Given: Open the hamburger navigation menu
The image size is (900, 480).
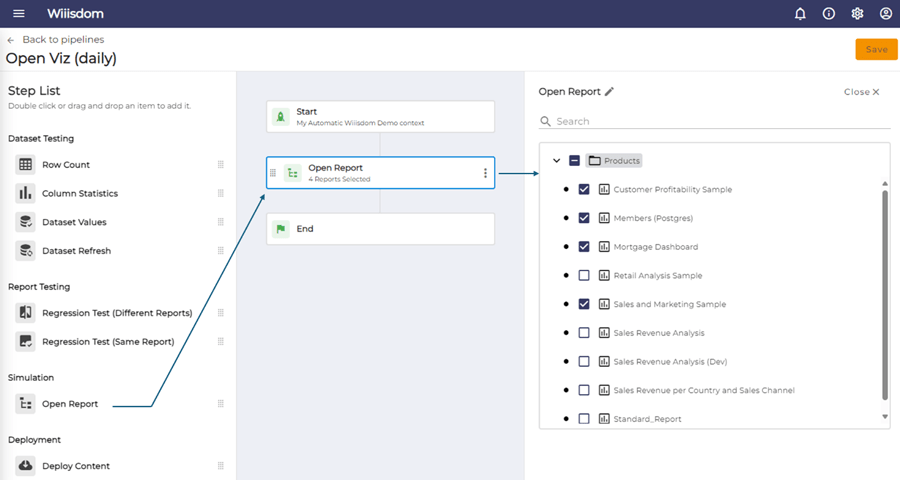Looking at the screenshot, I should (x=19, y=13).
